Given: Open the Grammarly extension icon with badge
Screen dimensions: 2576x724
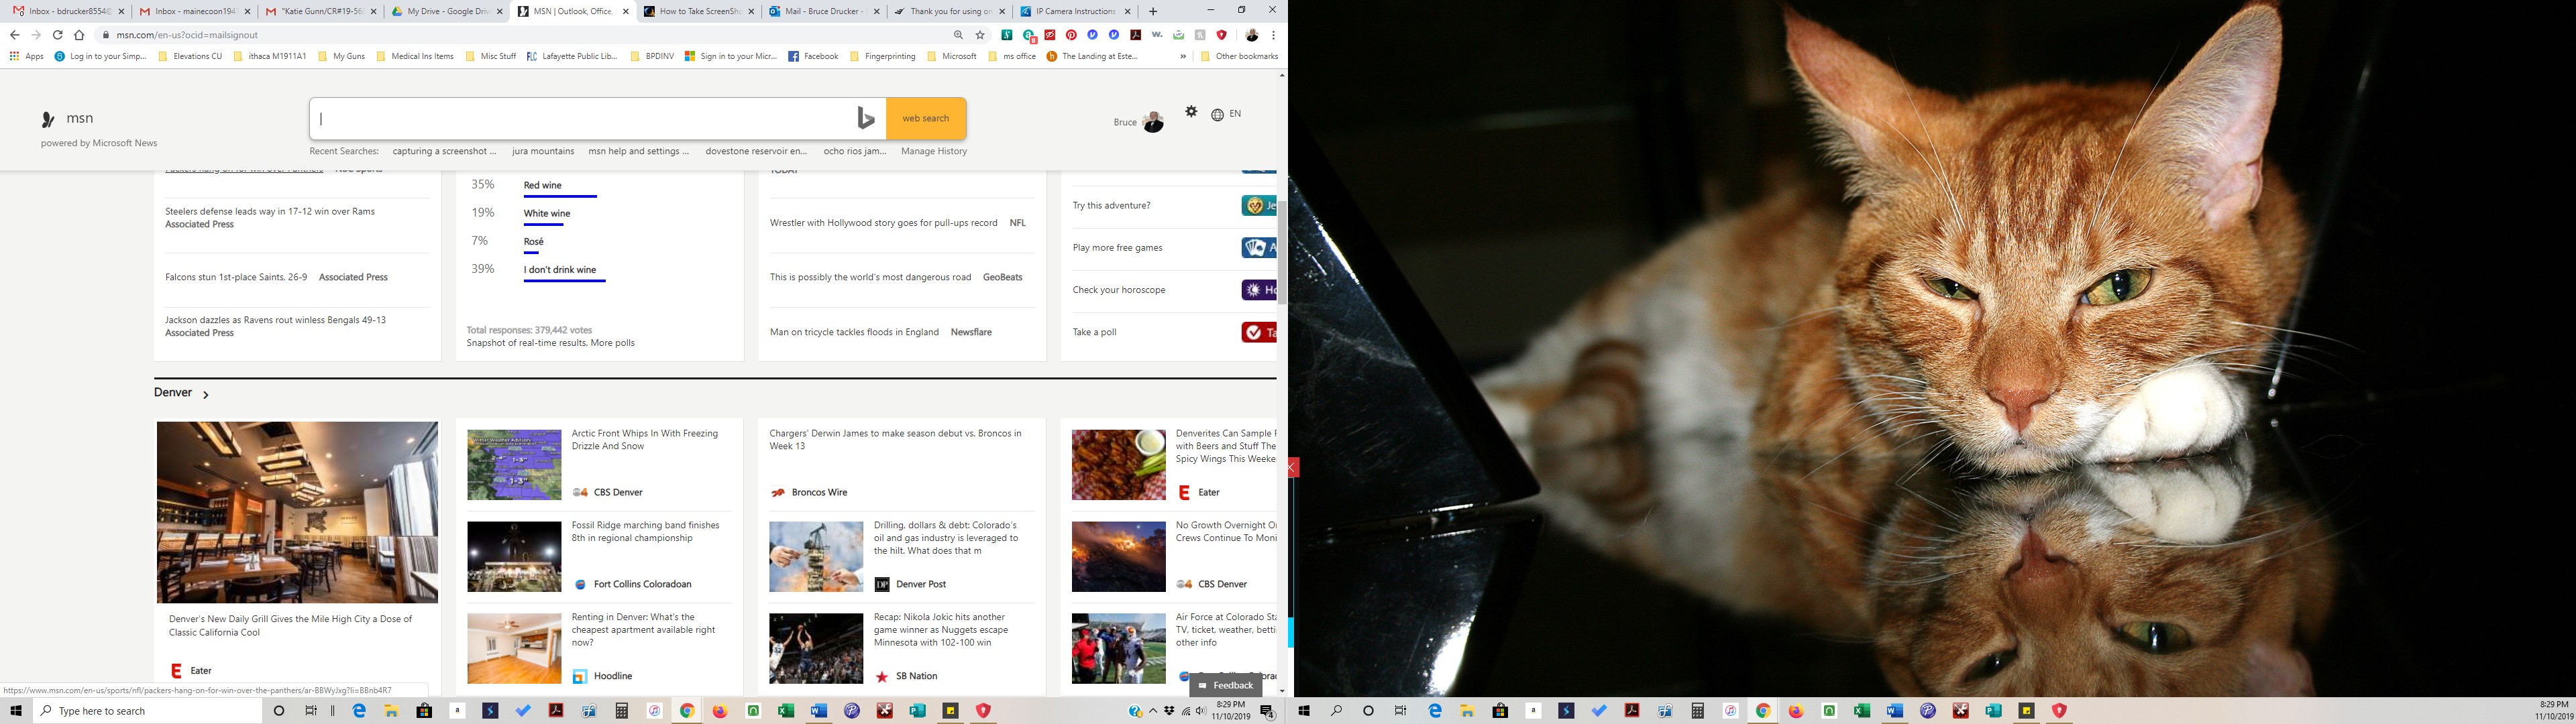Looking at the screenshot, I should (1029, 36).
